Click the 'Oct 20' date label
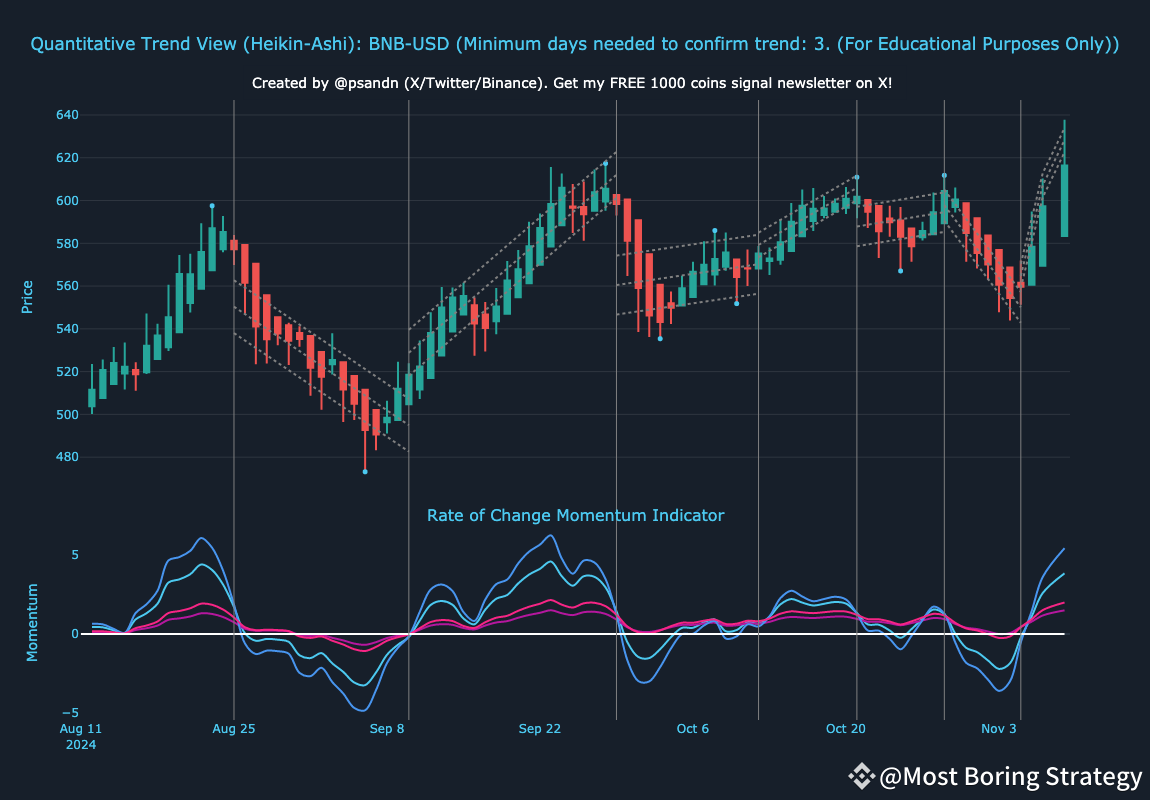The width and height of the screenshot is (1150, 800). (846, 729)
